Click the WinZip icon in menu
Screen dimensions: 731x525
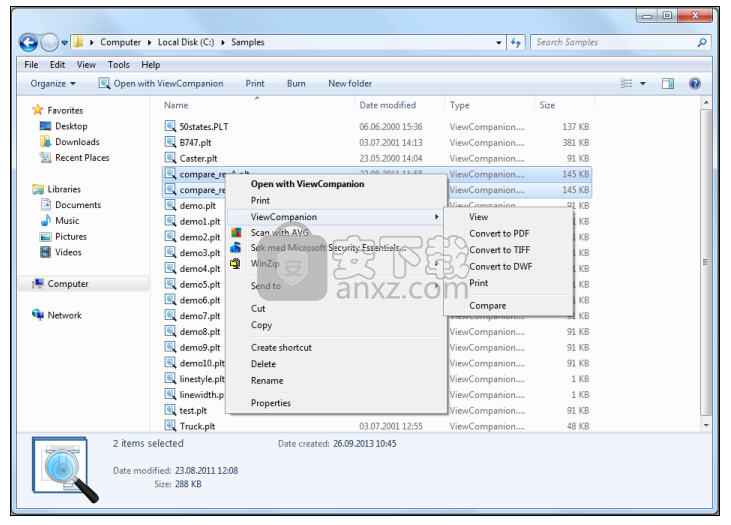click(236, 264)
